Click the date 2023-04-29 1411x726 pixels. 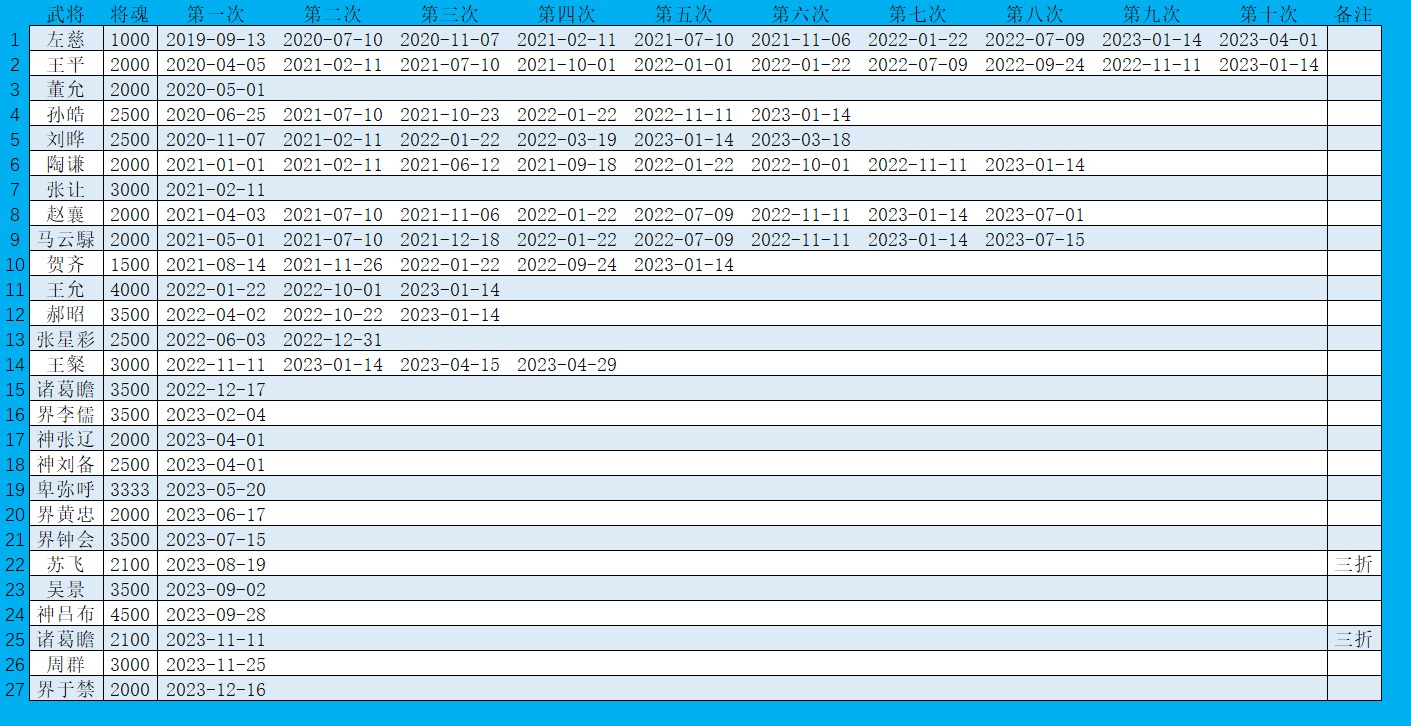pos(567,365)
